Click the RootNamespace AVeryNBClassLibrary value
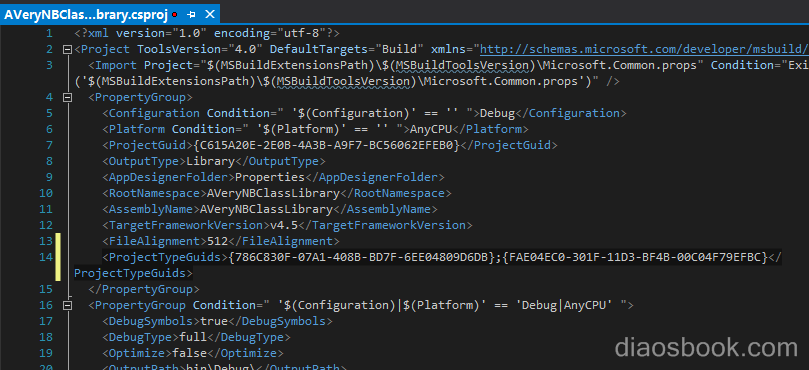 coord(270,194)
